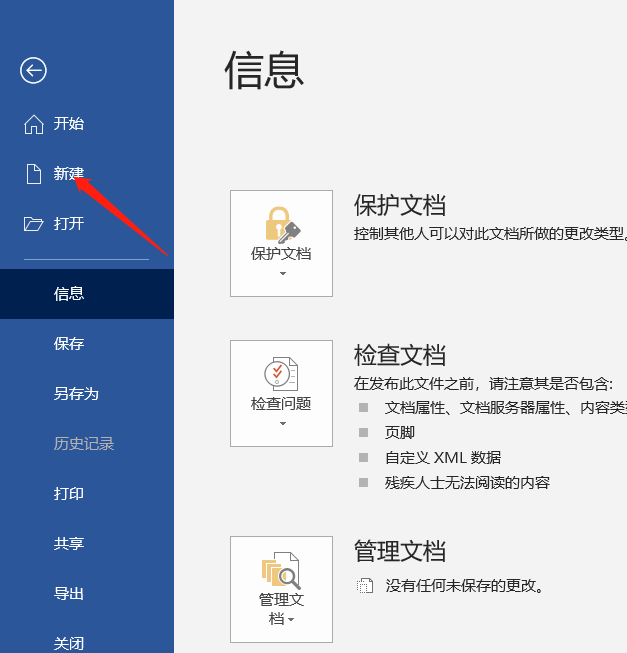
Task: Click the greyed-out 历史记录 entry
Action: pos(84,444)
